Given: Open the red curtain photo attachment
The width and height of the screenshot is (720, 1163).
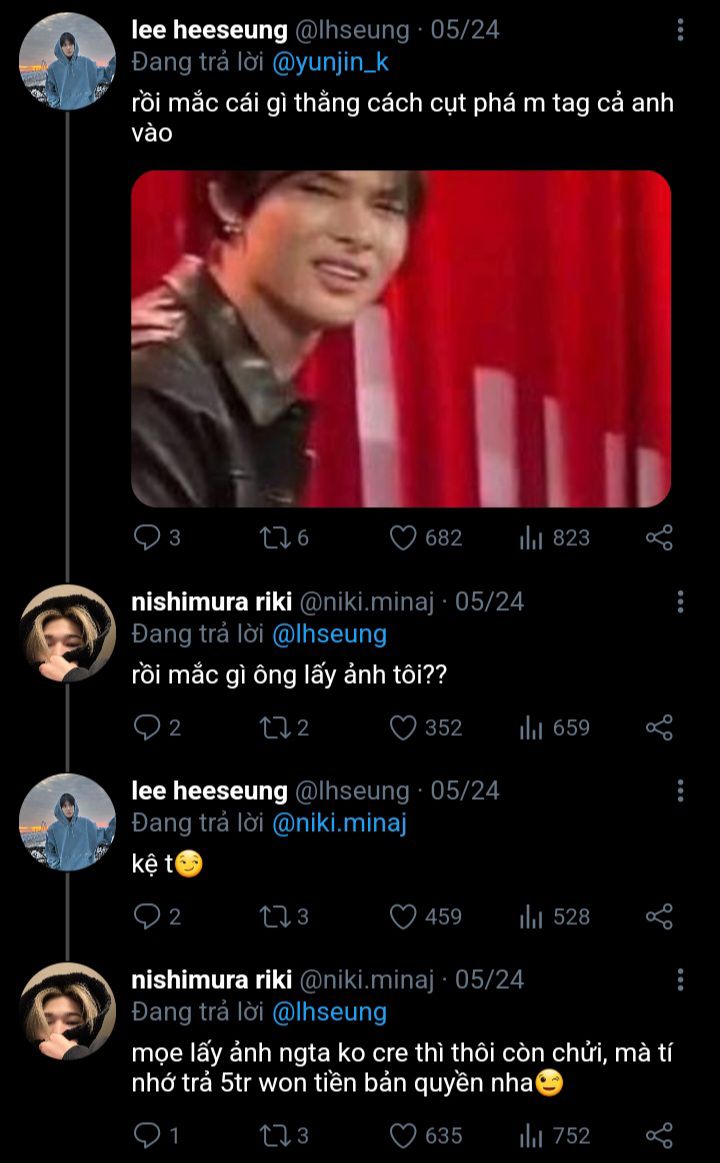Looking at the screenshot, I should [x=401, y=339].
